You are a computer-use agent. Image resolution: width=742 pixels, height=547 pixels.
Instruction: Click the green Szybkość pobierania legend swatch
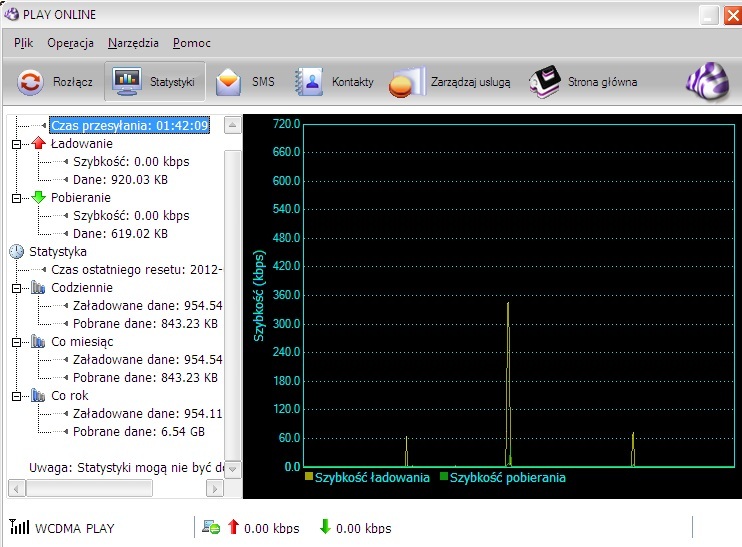tap(444, 476)
